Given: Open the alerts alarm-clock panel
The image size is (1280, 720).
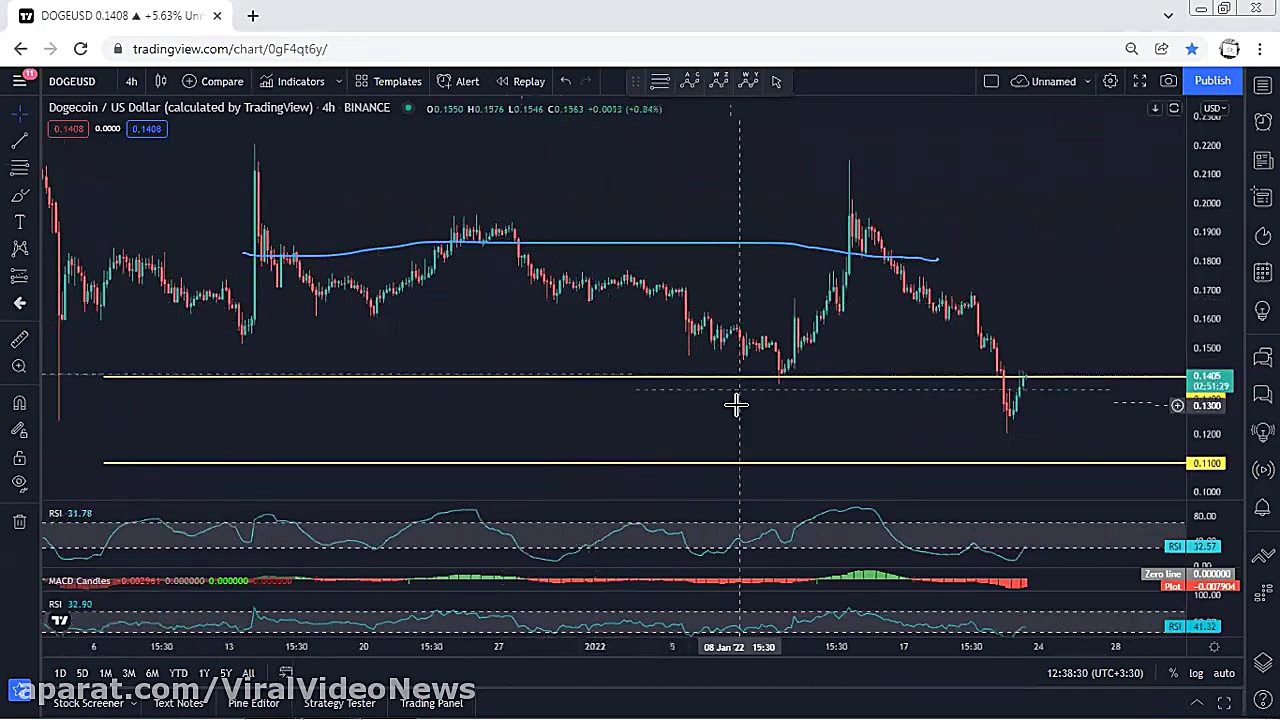Looking at the screenshot, I should point(1263,122).
